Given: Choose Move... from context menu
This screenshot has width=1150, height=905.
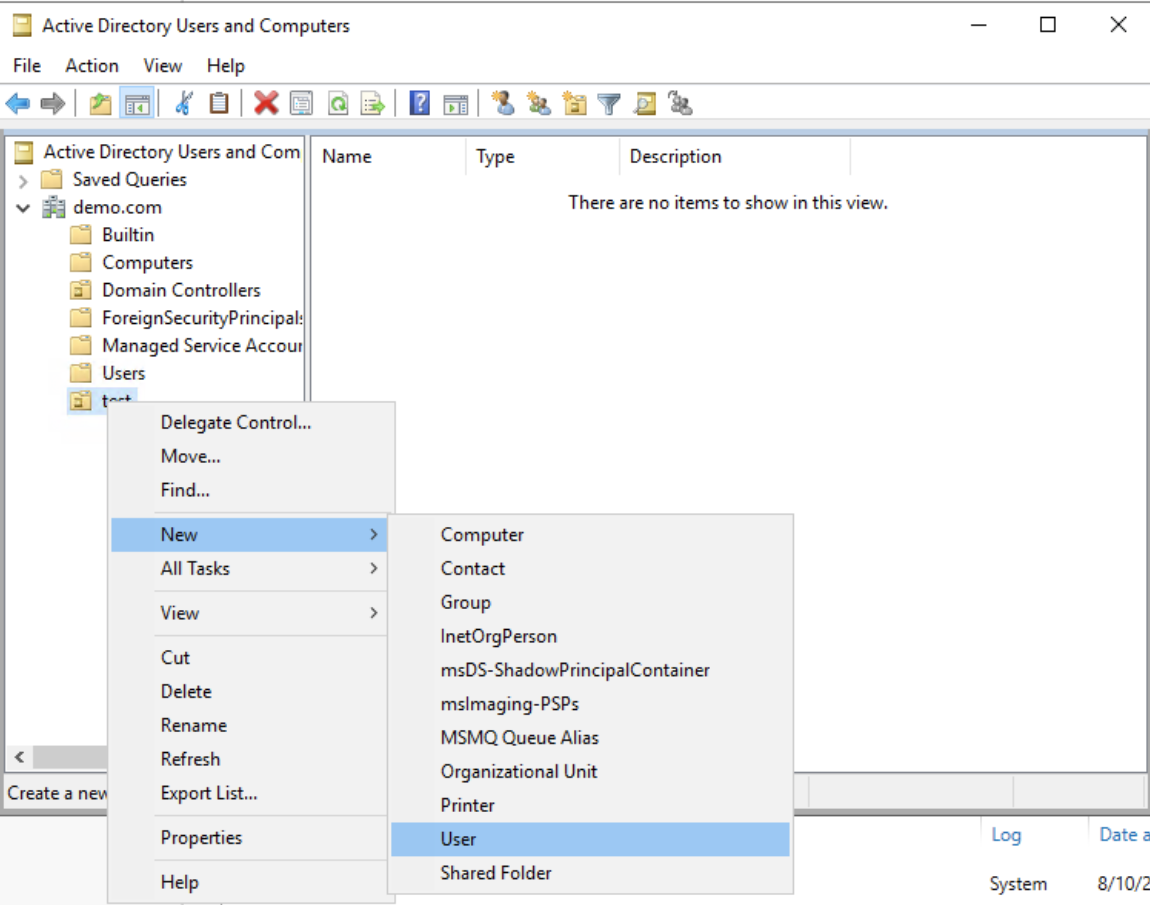Looking at the screenshot, I should pyautogui.click(x=249, y=456).
